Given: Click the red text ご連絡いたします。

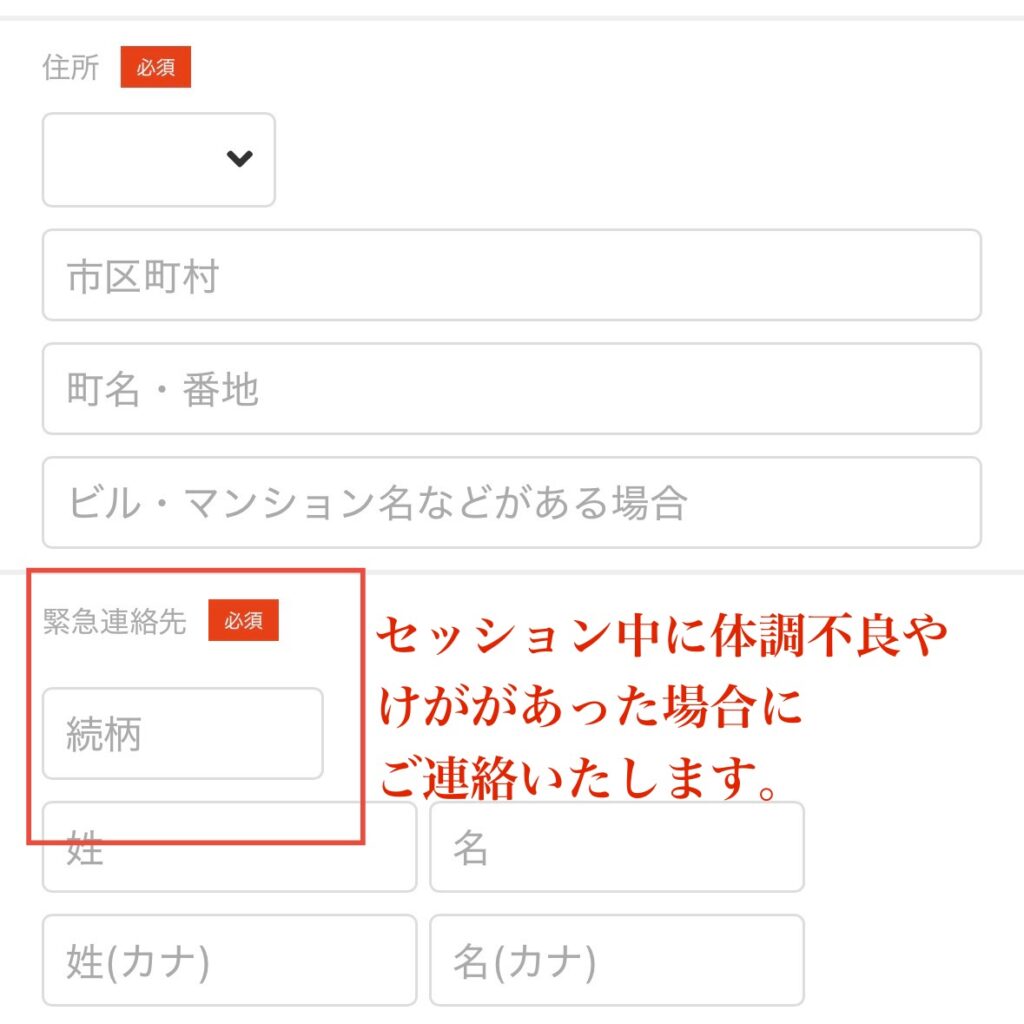Looking at the screenshot, I should [579, 778].
